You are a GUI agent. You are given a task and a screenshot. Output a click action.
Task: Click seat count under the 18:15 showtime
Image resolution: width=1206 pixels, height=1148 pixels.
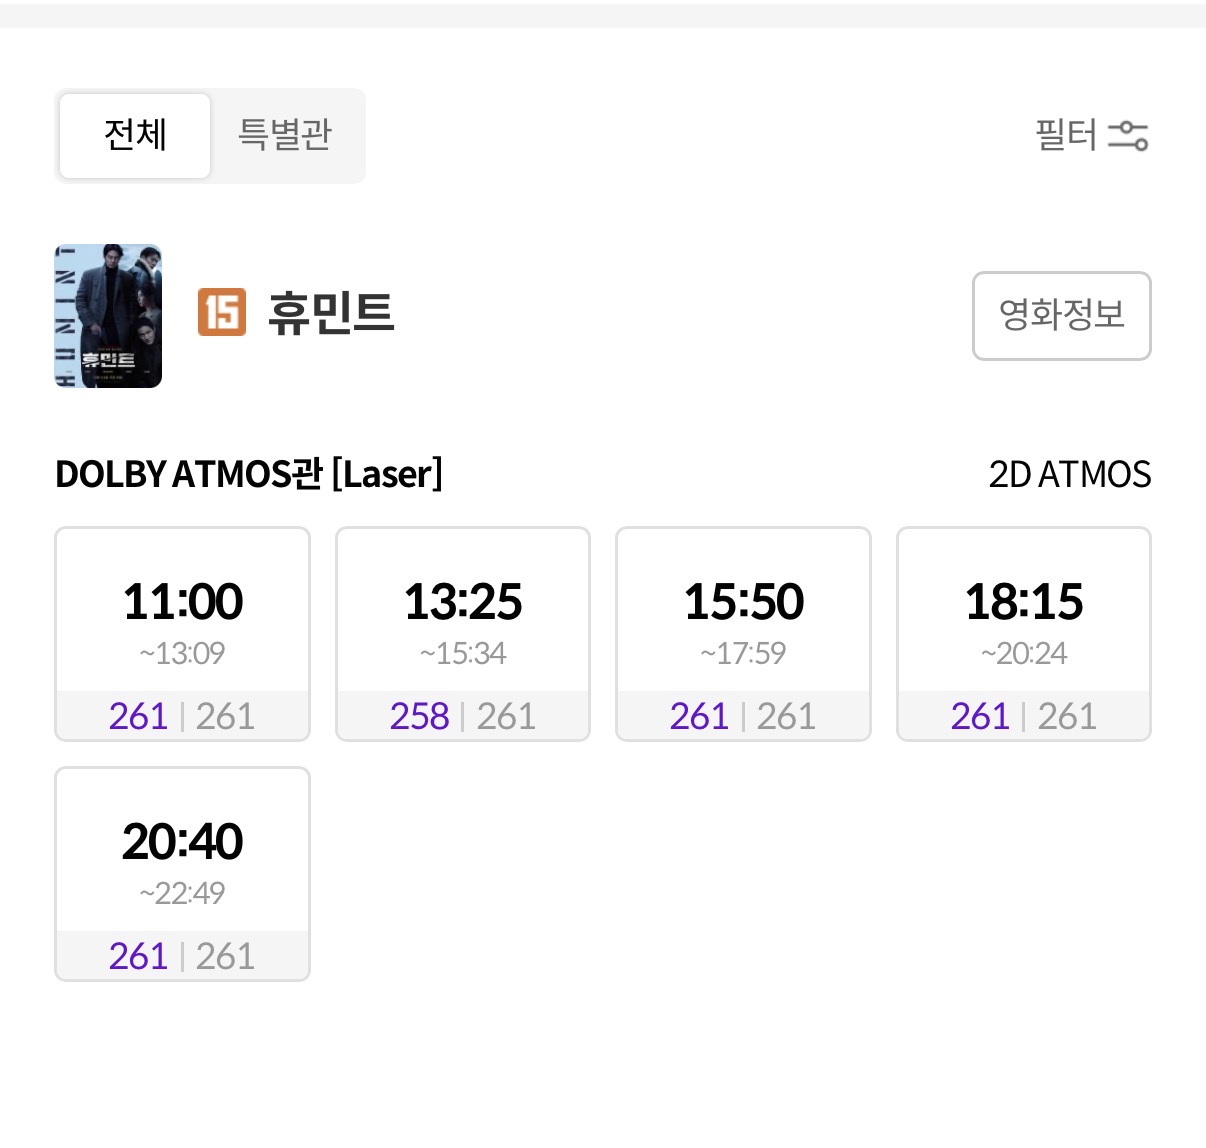1024,716
